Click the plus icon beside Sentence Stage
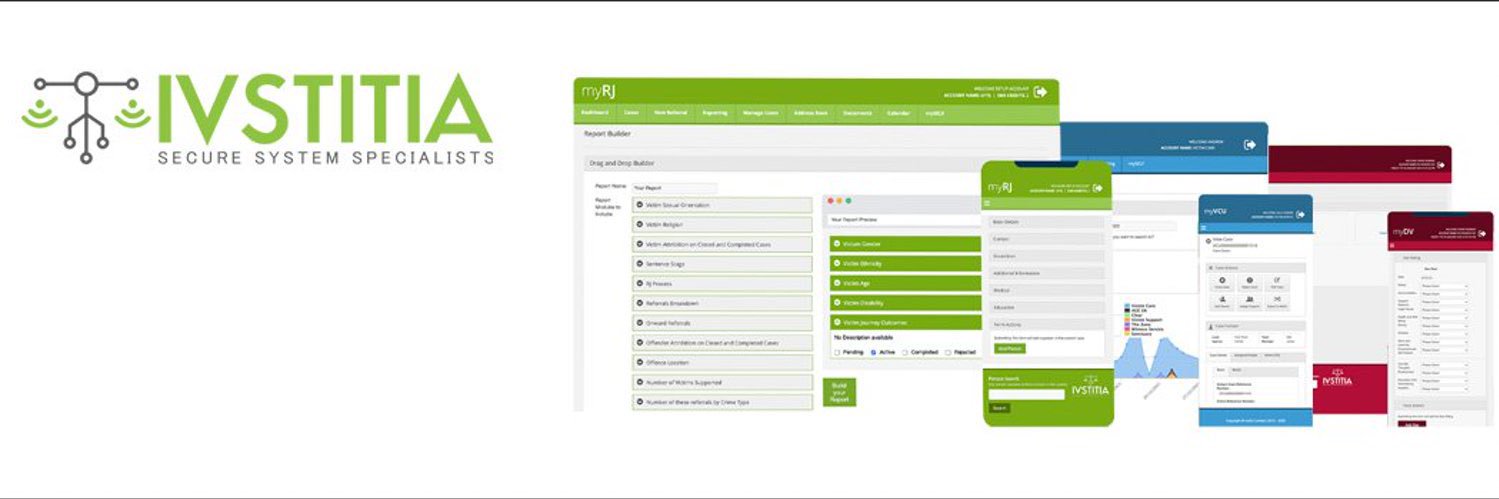 point(640,264)
